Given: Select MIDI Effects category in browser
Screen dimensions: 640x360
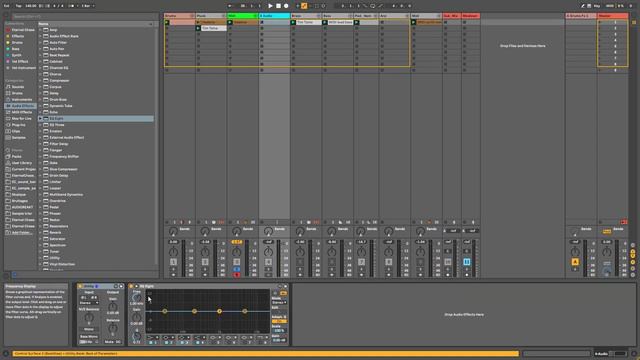Looking at the screenshot, I should point(22,112).
